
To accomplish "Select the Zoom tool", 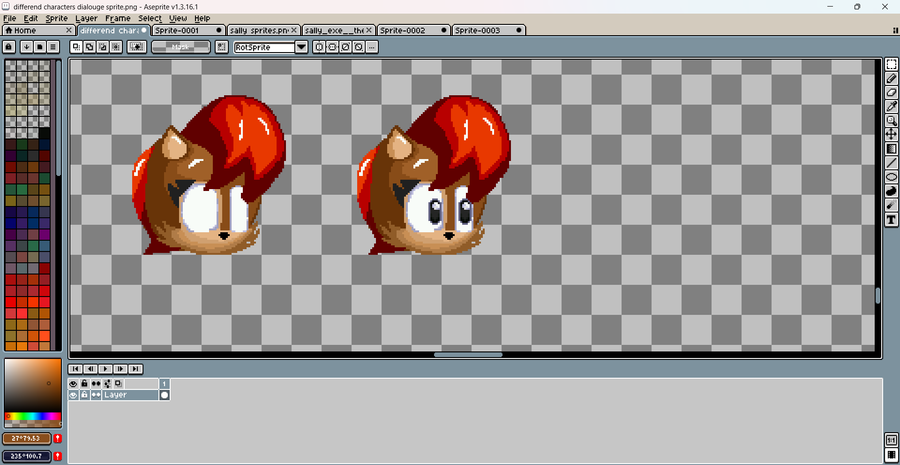I will [891, 121].
